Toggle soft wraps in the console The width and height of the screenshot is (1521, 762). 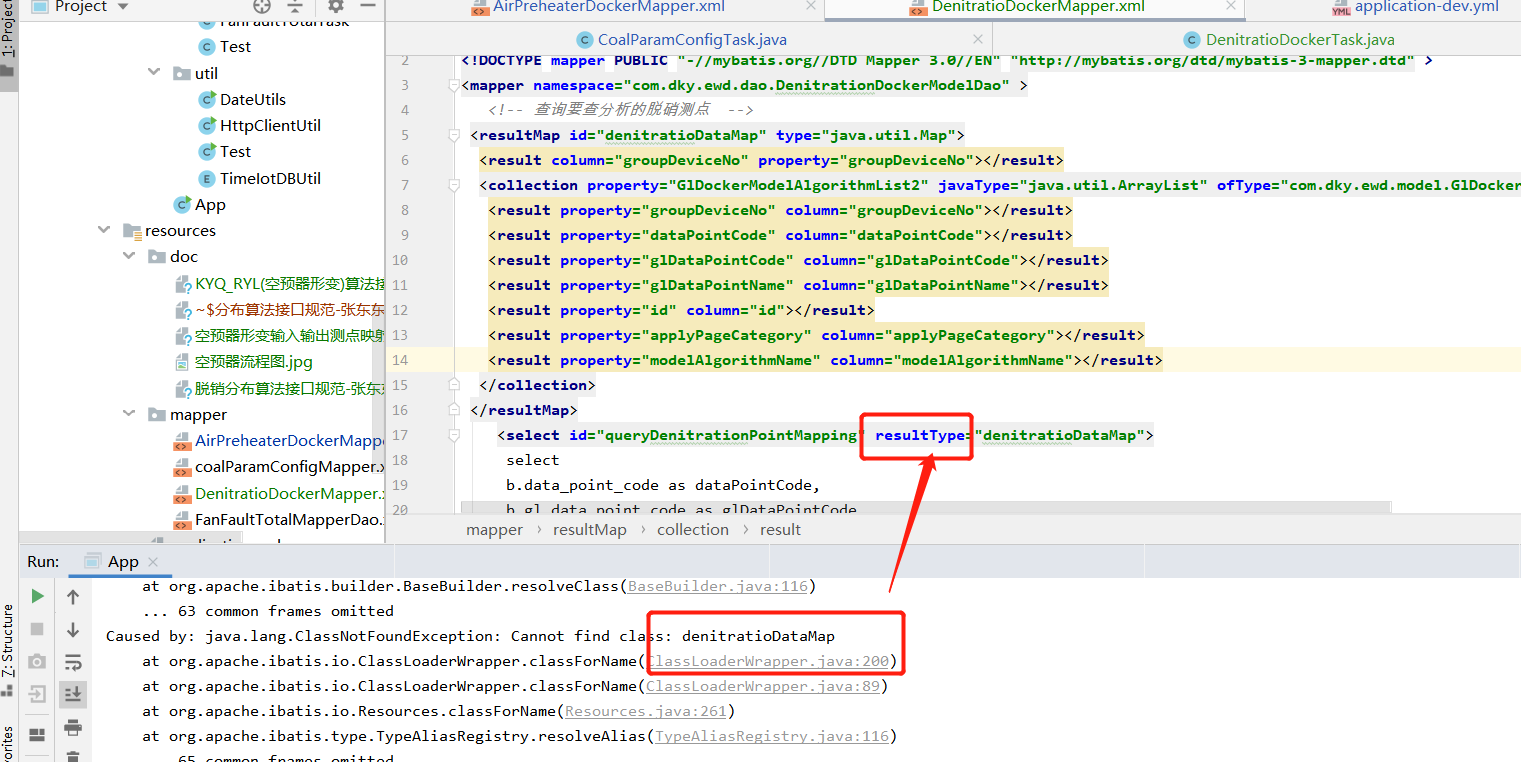72,661
